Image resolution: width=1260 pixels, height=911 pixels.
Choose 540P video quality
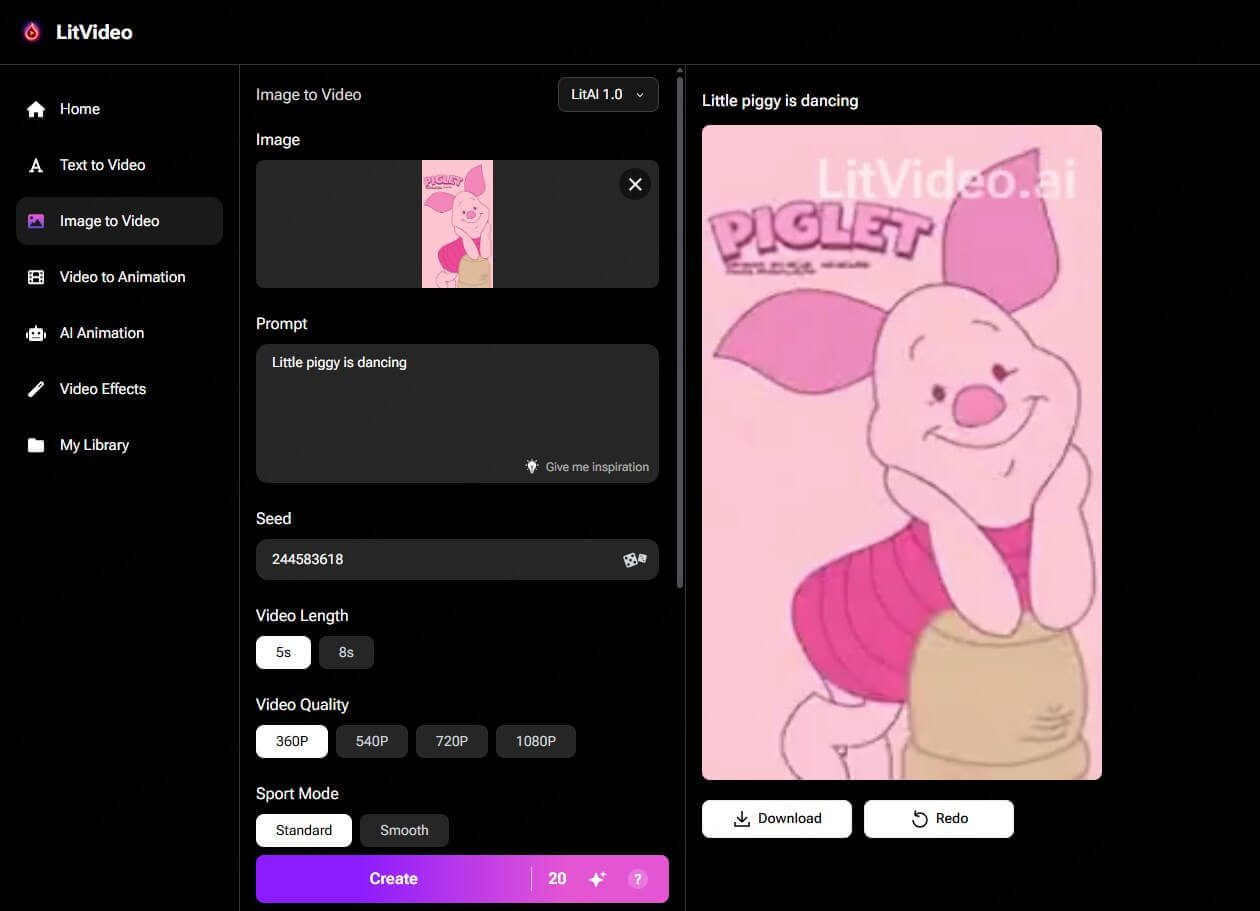coord(372,741)
